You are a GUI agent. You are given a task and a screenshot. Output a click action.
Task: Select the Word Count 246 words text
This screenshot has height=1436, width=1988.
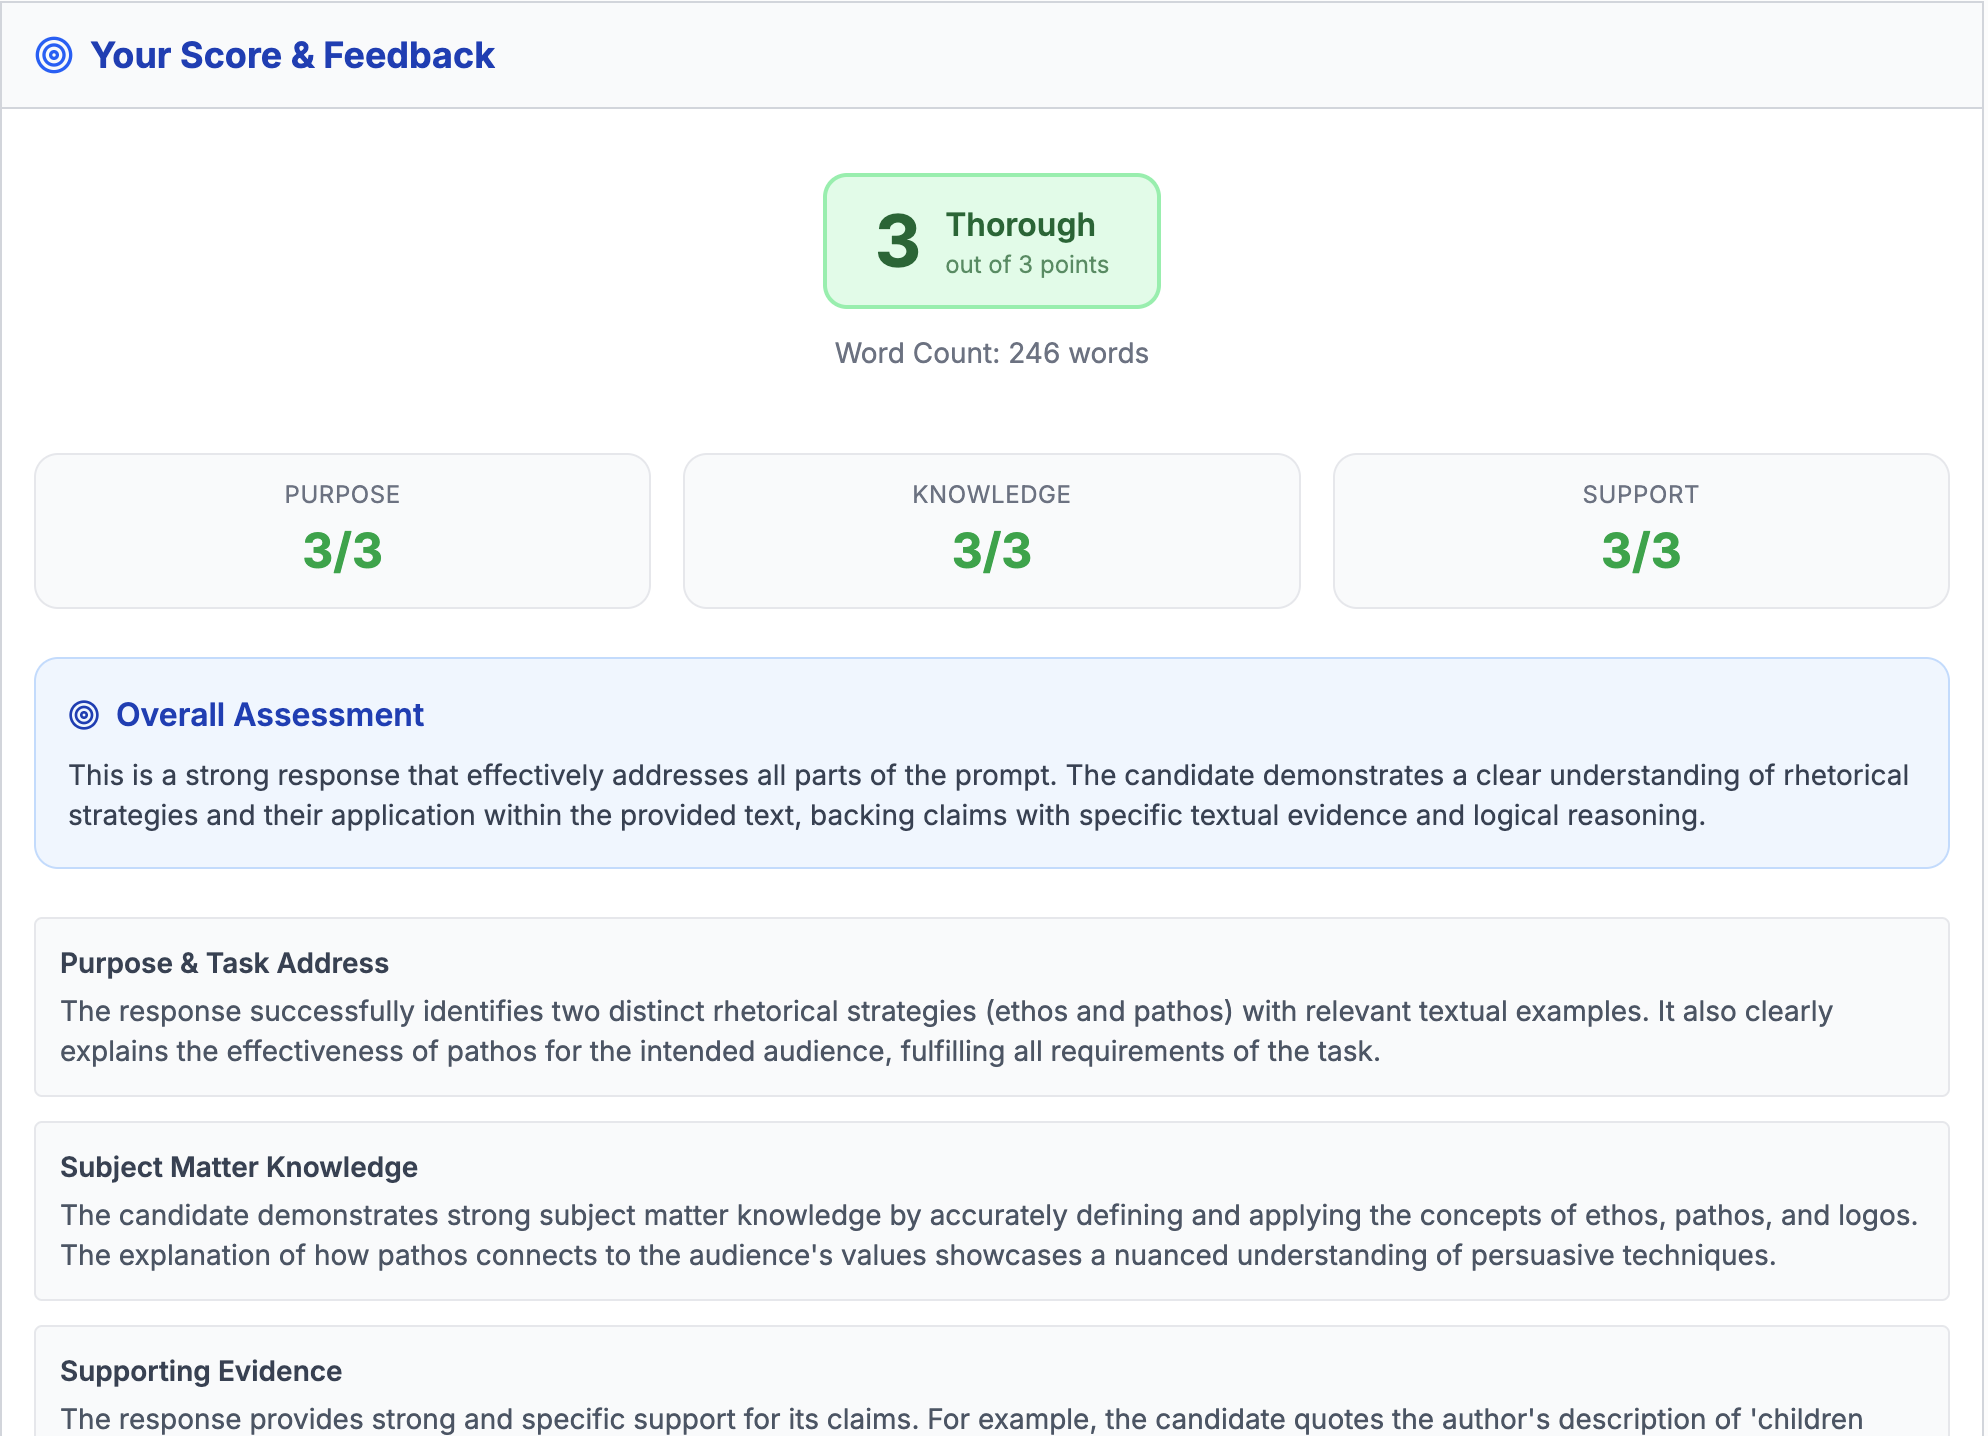click(x=991, y=352)
